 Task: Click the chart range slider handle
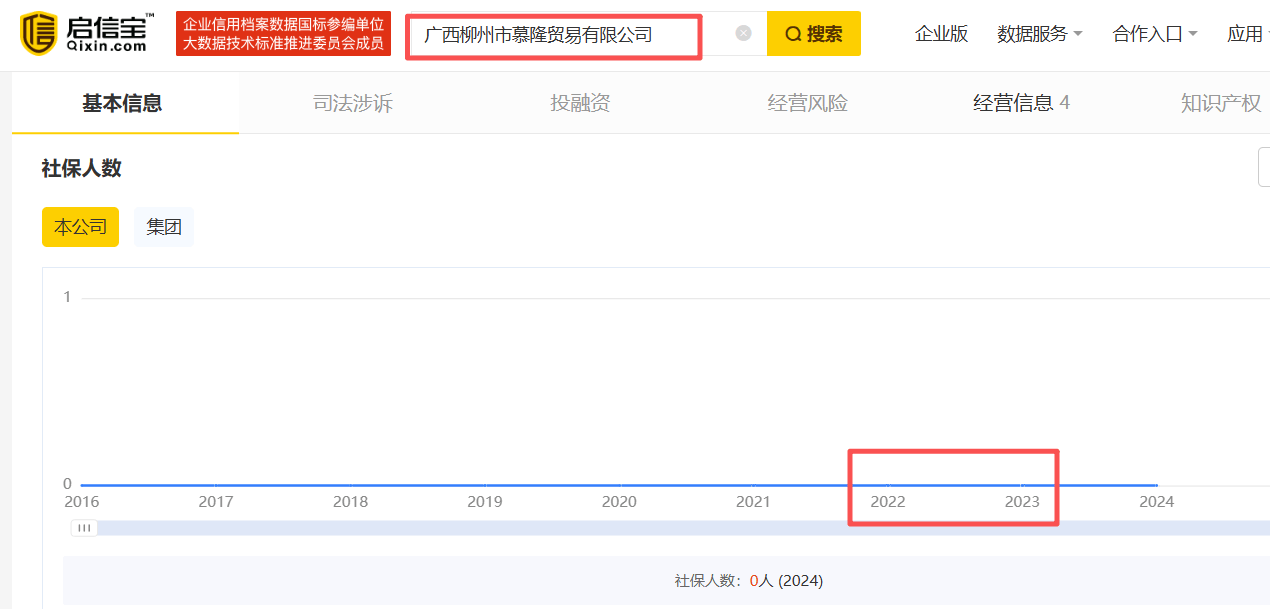coord(84,528)
